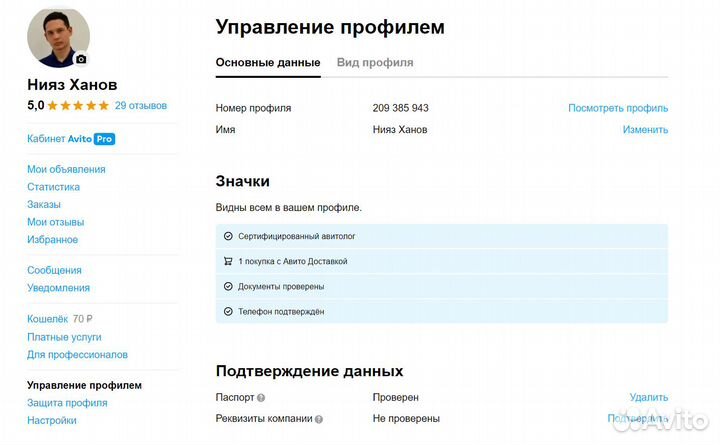720x445 pixels.
Task: Click the Документы проверены badge row
Action: point(442,287)
